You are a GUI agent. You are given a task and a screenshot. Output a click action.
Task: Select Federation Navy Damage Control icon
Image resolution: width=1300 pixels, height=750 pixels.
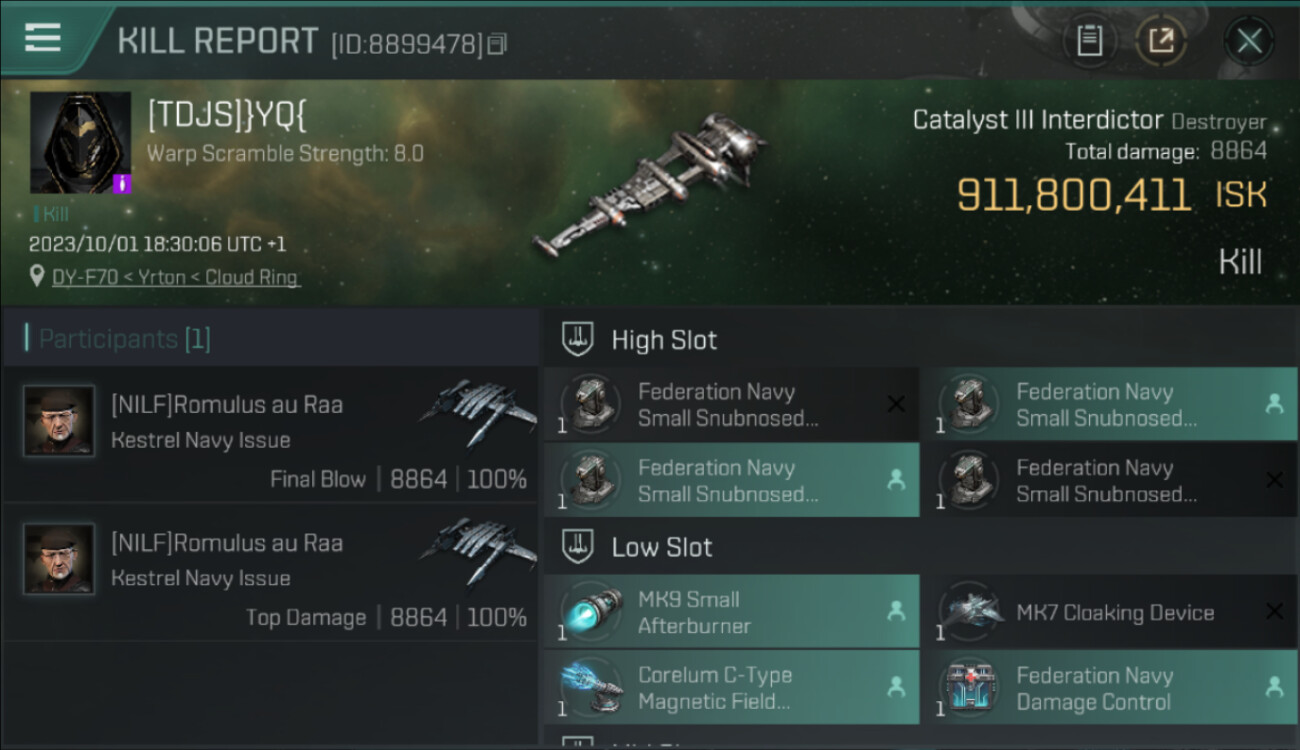pos(970,688)
